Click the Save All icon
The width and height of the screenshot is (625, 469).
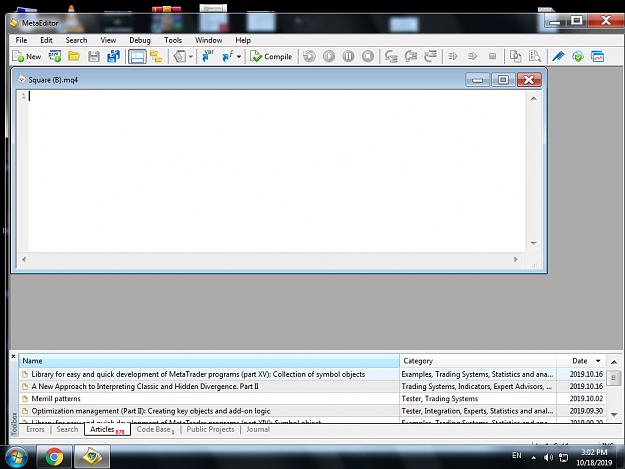(113, 57)
